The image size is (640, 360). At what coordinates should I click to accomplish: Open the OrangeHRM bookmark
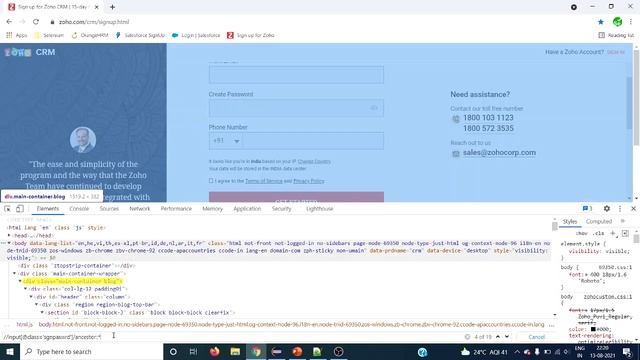point(90,36)
